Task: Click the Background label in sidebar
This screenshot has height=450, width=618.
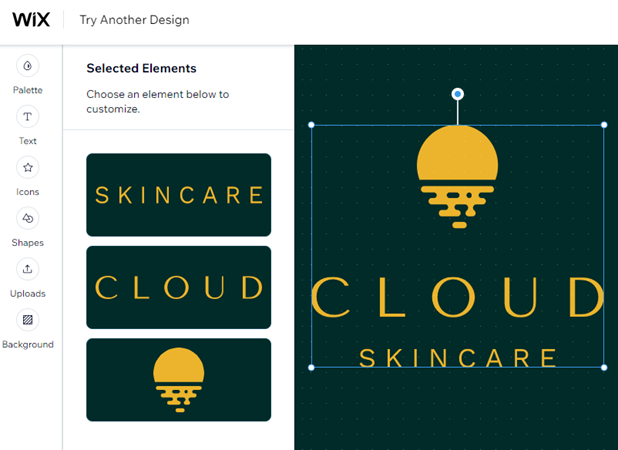Action: coord(28,344)
